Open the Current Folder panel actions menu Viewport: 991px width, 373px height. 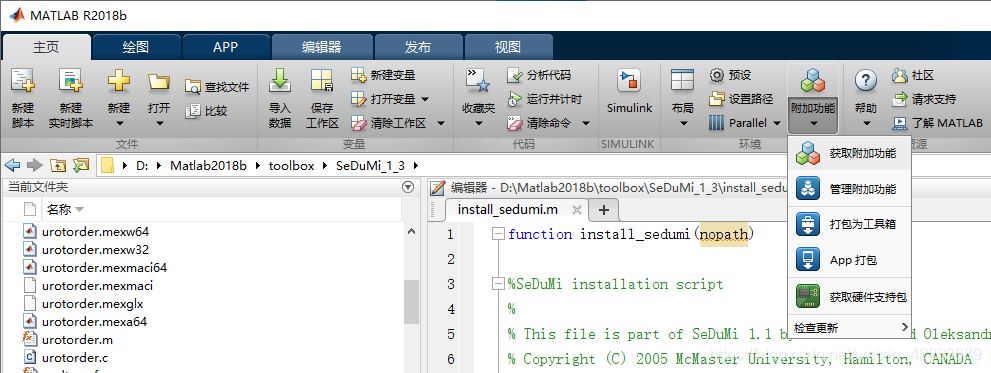(408, 187)
